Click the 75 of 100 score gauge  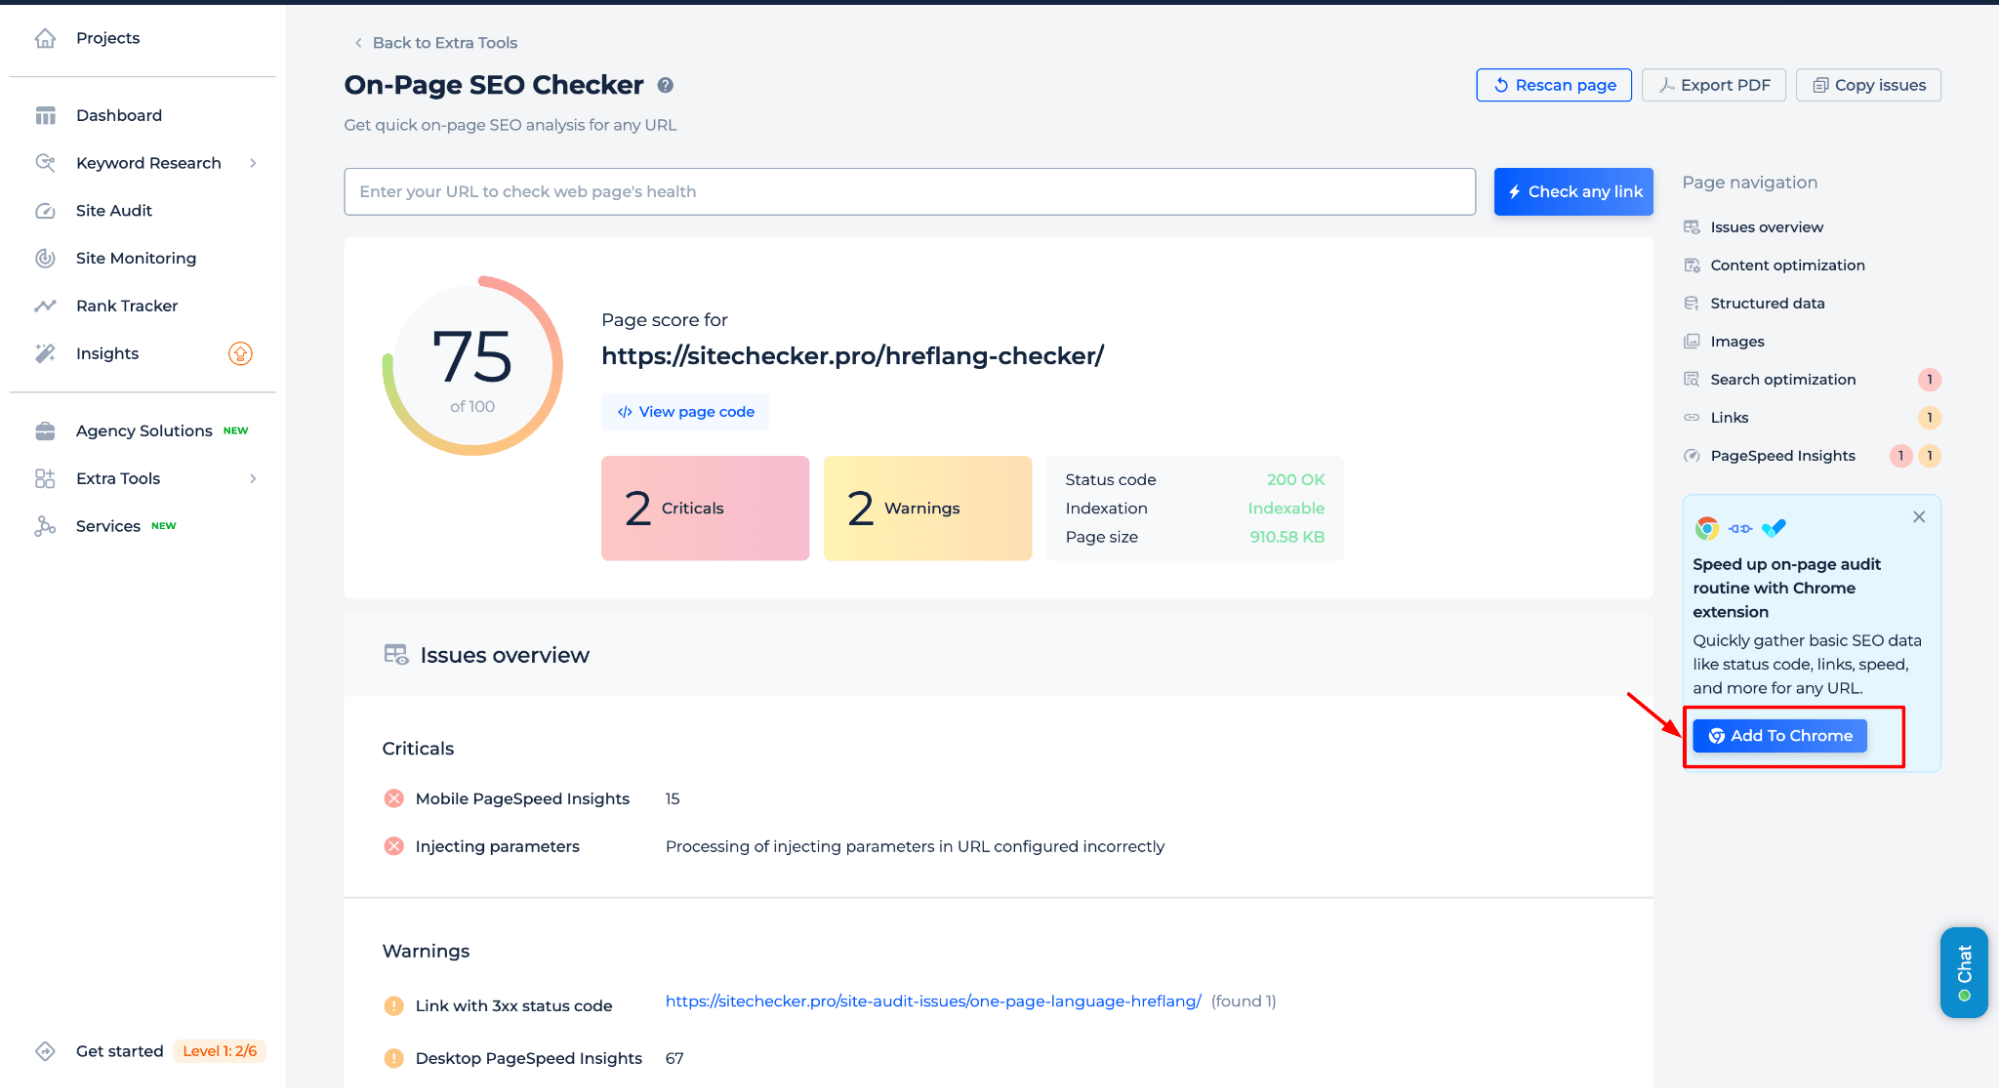pyautogui.click(x=472, y=366)
